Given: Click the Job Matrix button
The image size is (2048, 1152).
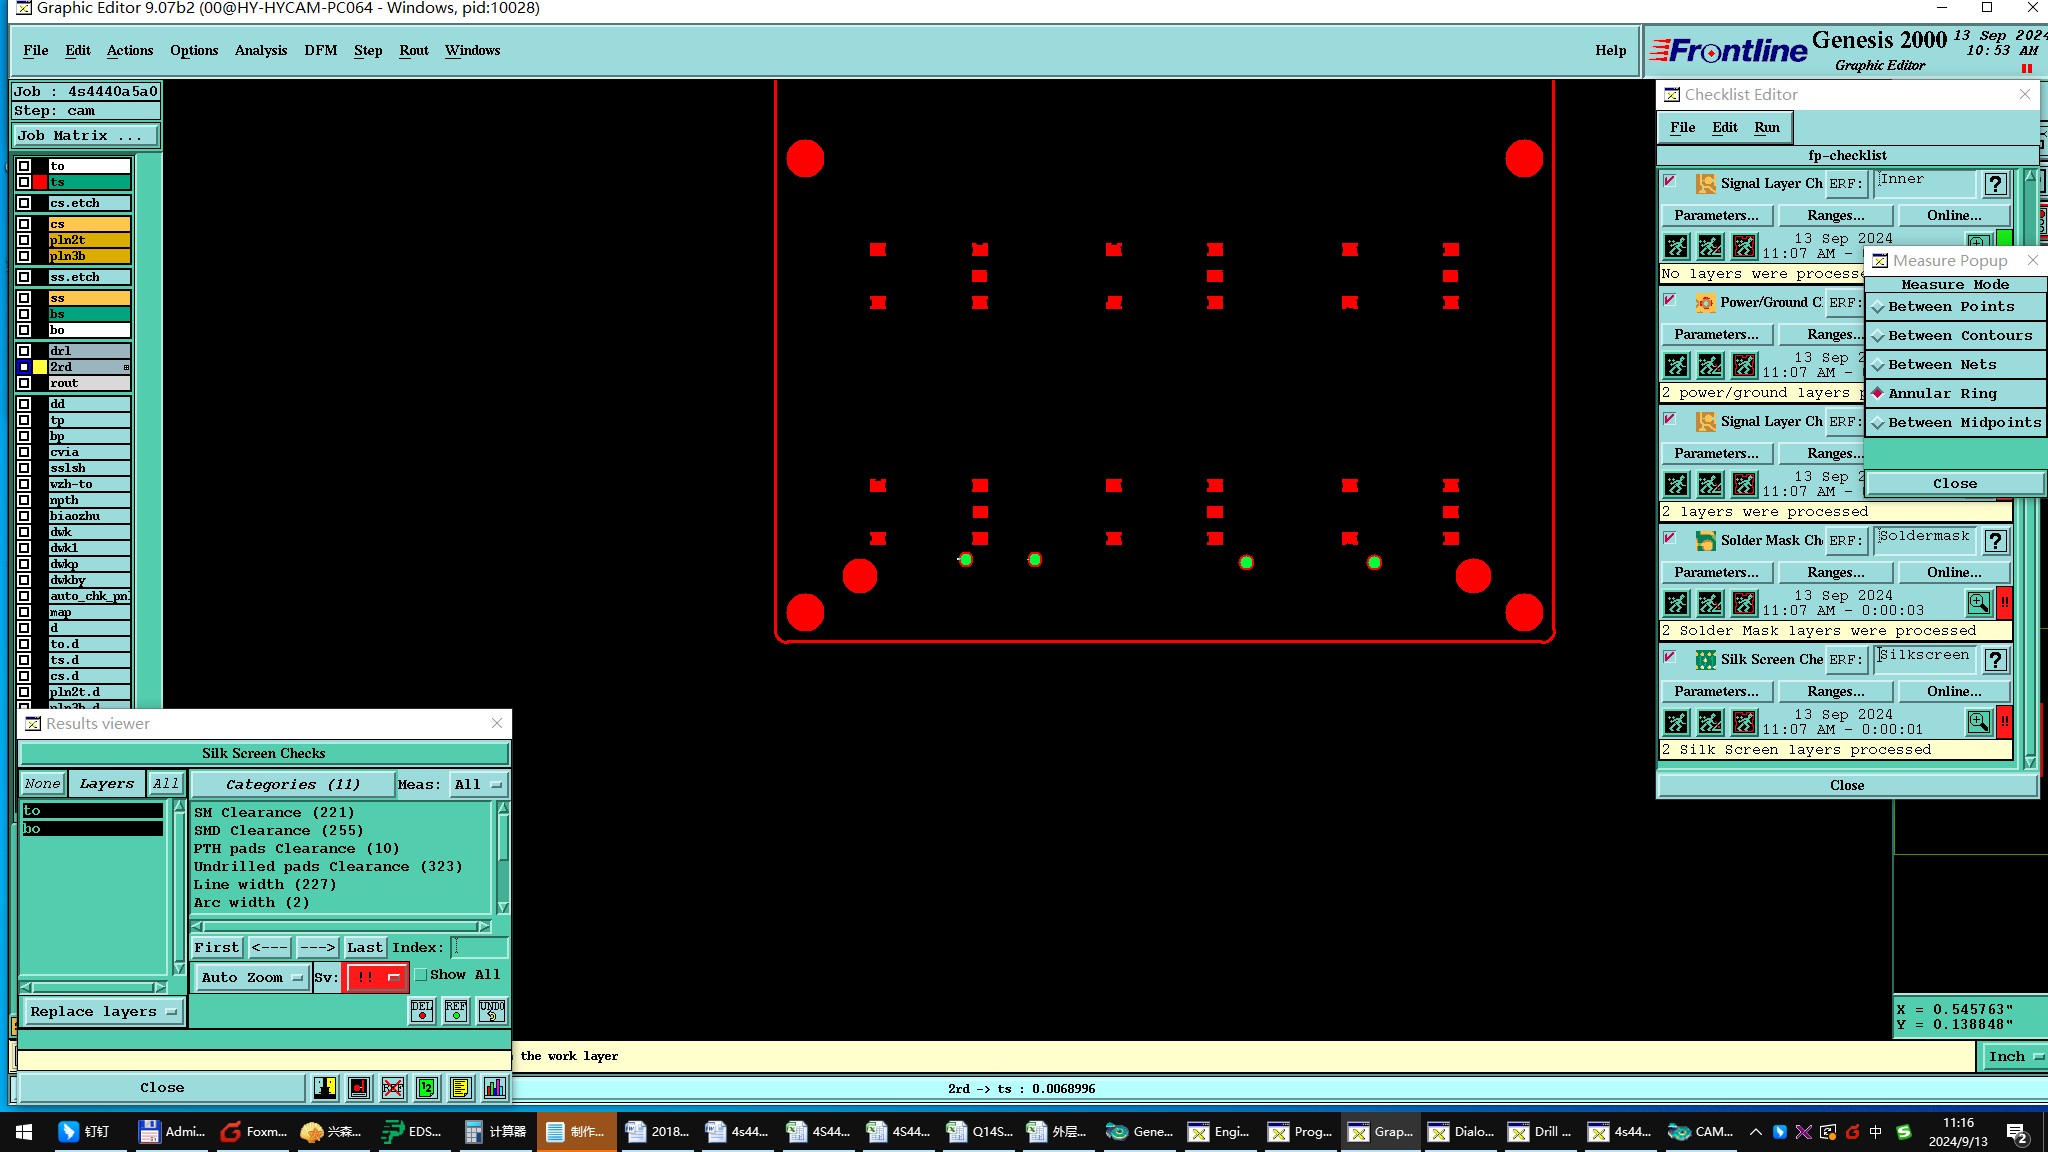Looking at the screenshot, I should [x=84, y=136].
